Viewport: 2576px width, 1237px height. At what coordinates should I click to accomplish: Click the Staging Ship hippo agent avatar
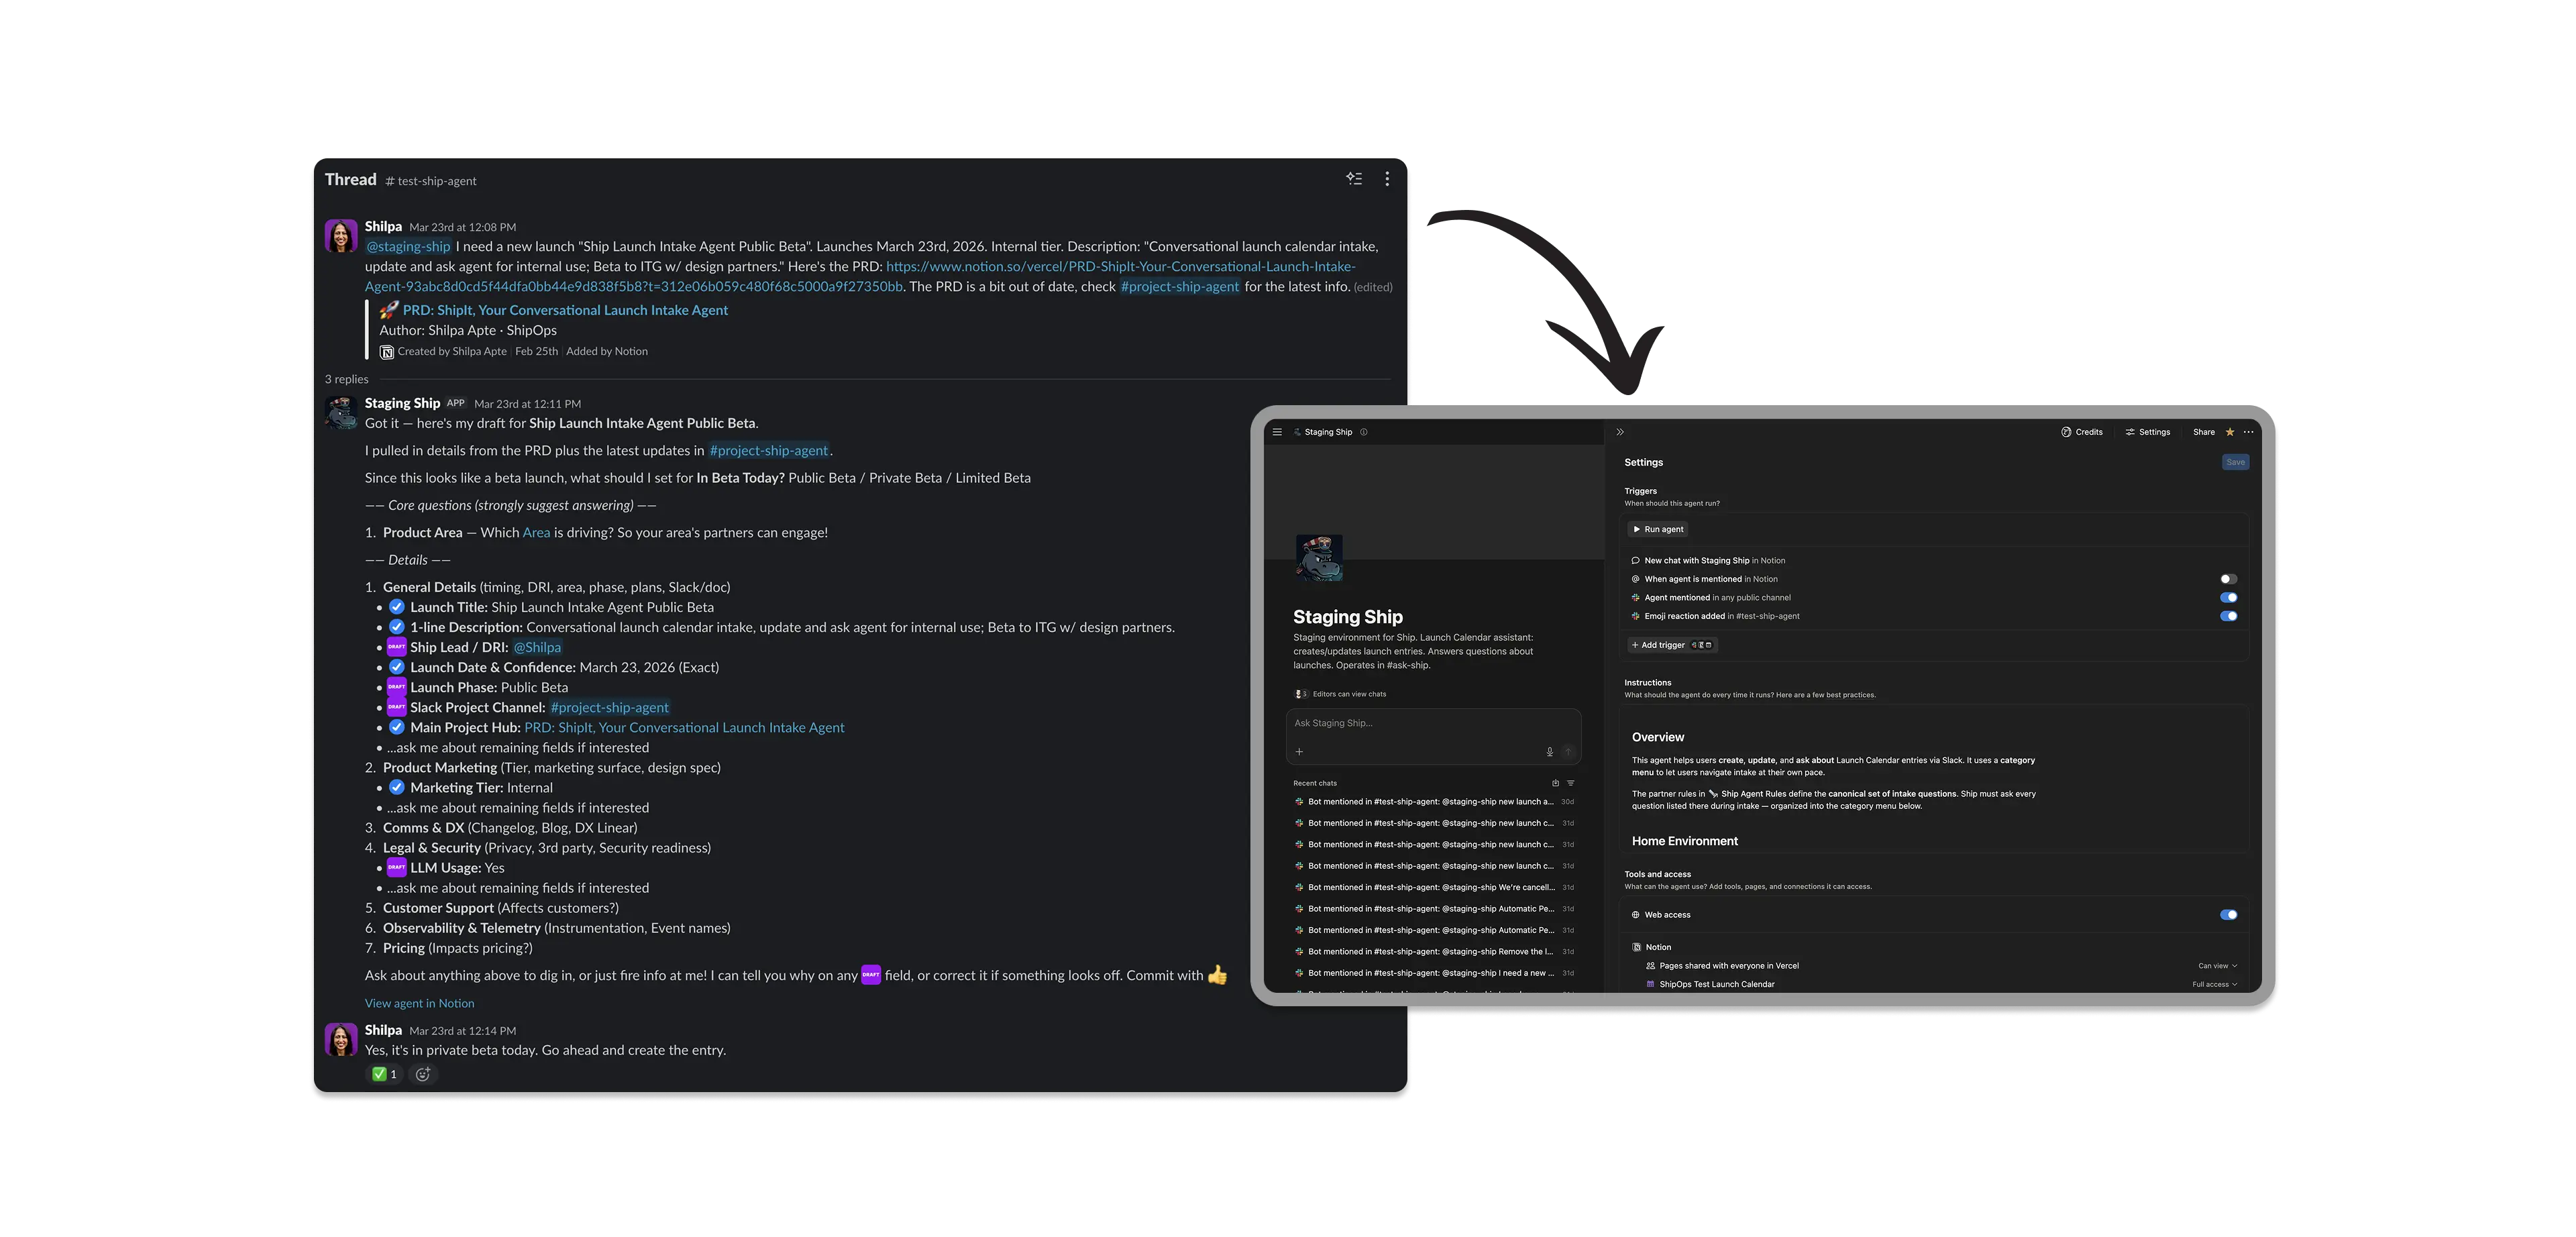tap(1319, 558)
